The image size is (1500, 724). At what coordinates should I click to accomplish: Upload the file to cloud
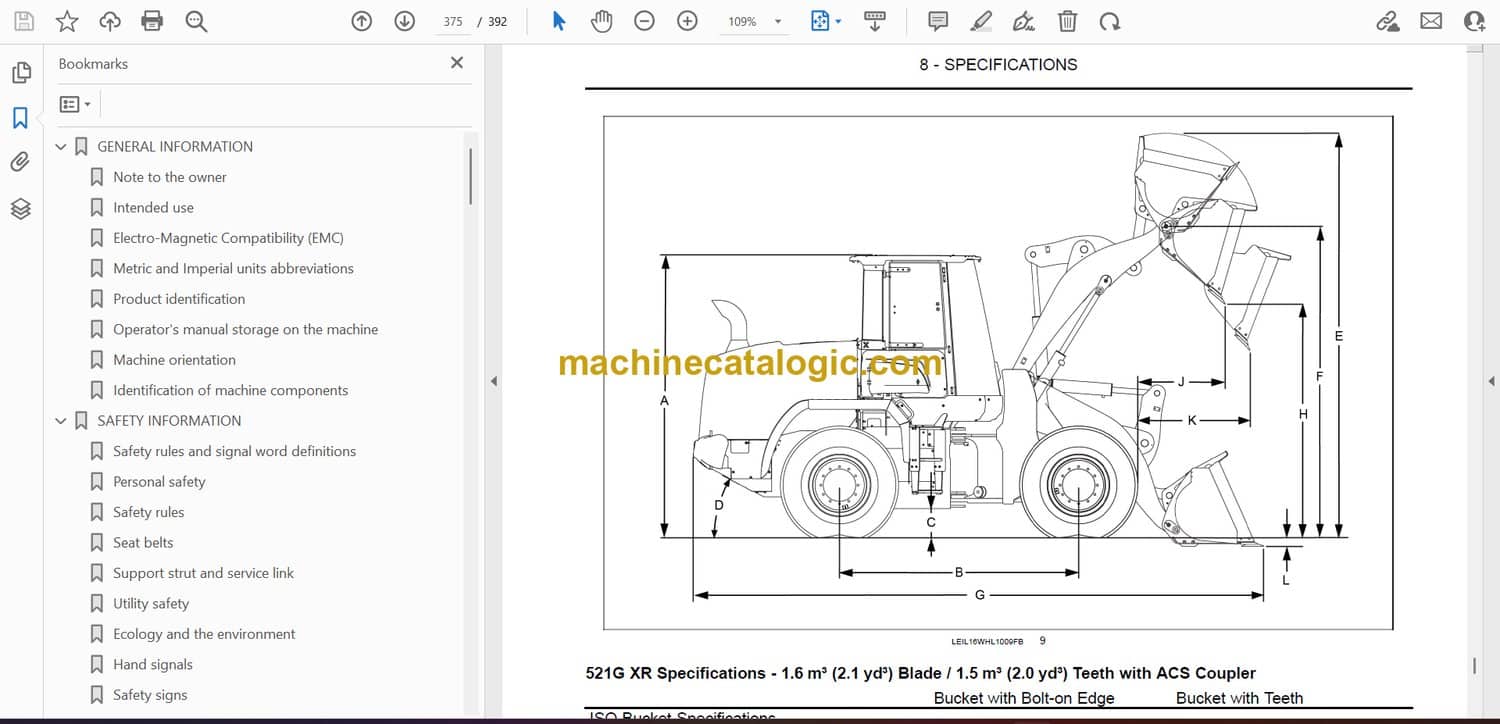[x=110, y=21]
